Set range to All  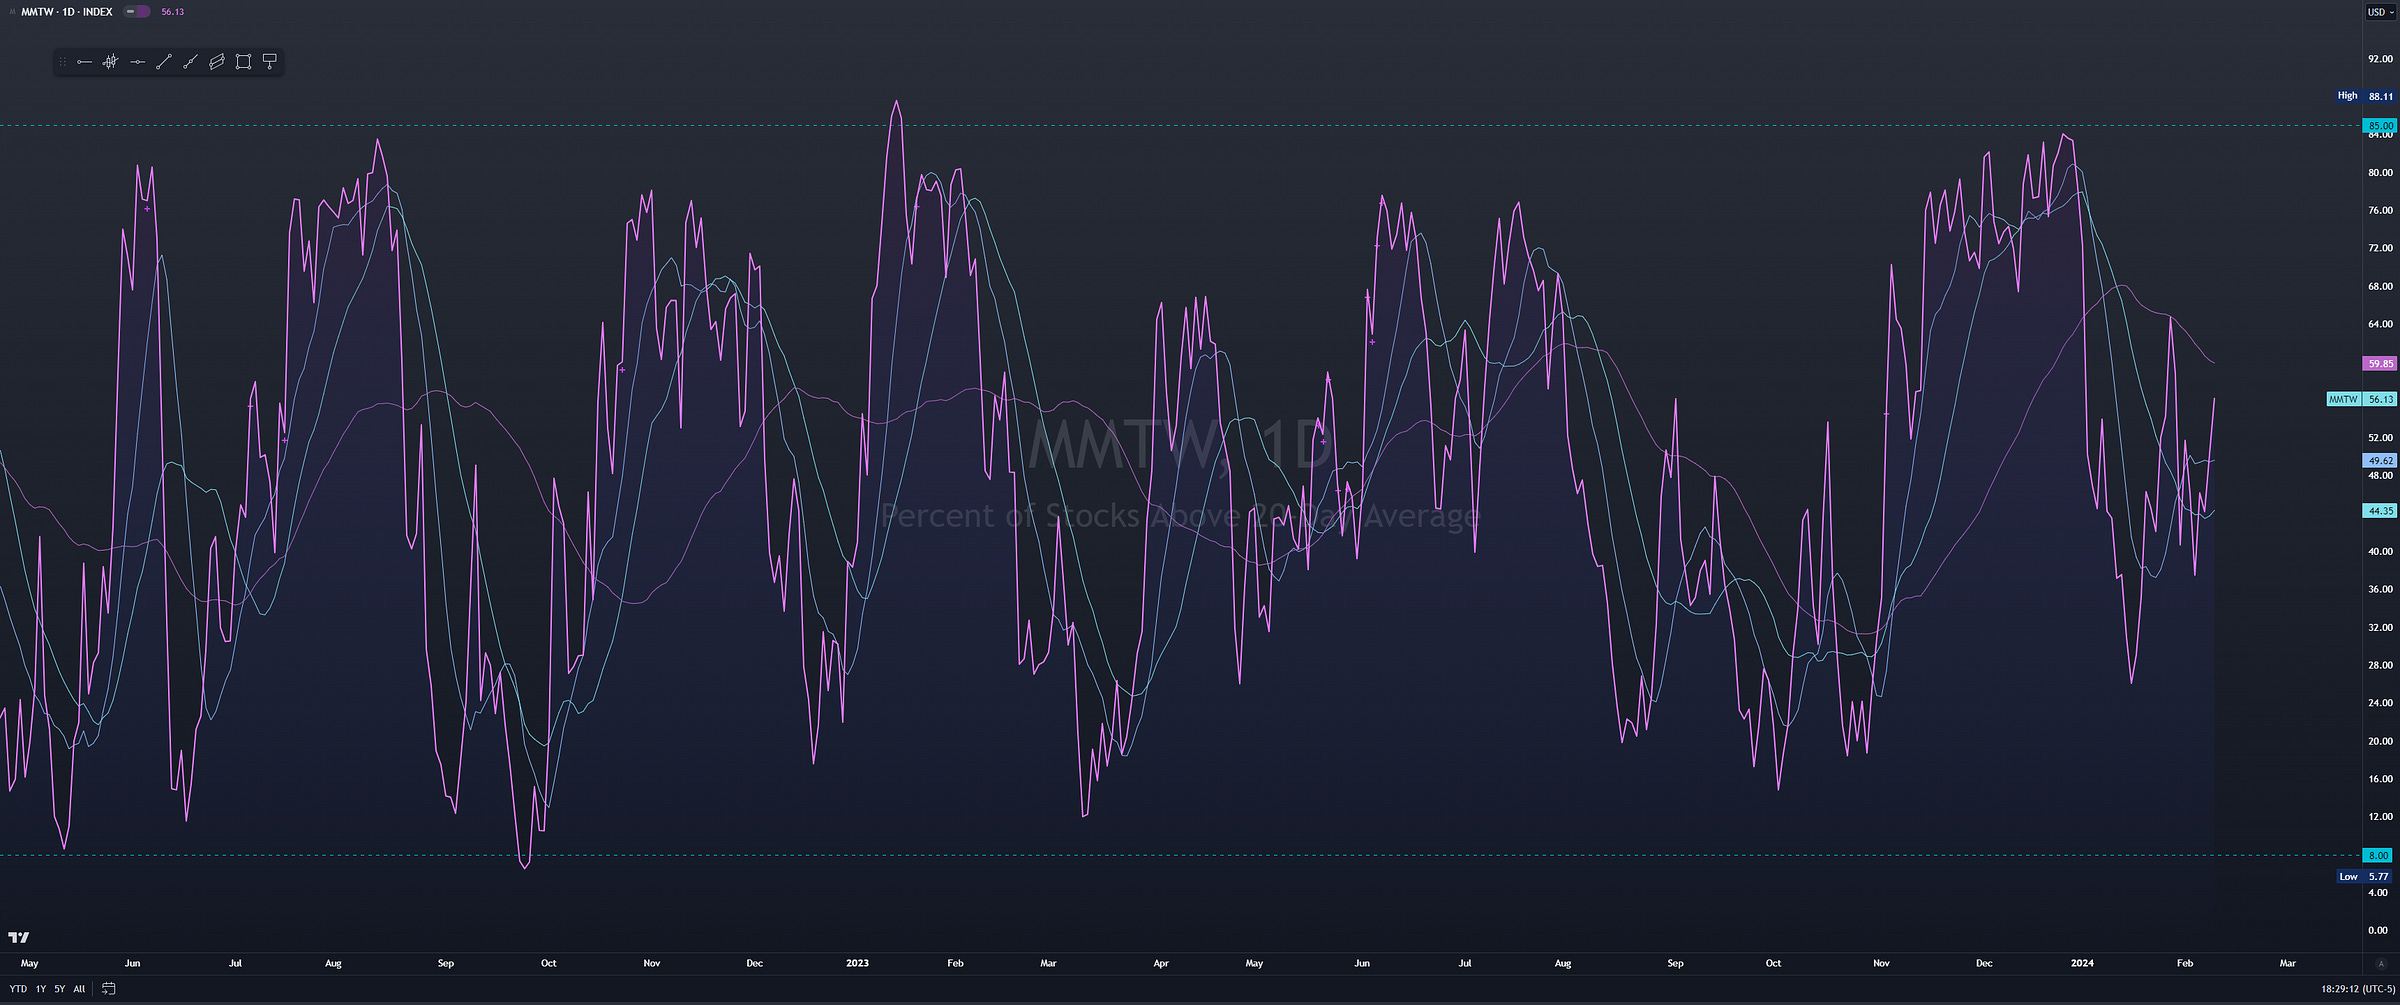[79, 989]
